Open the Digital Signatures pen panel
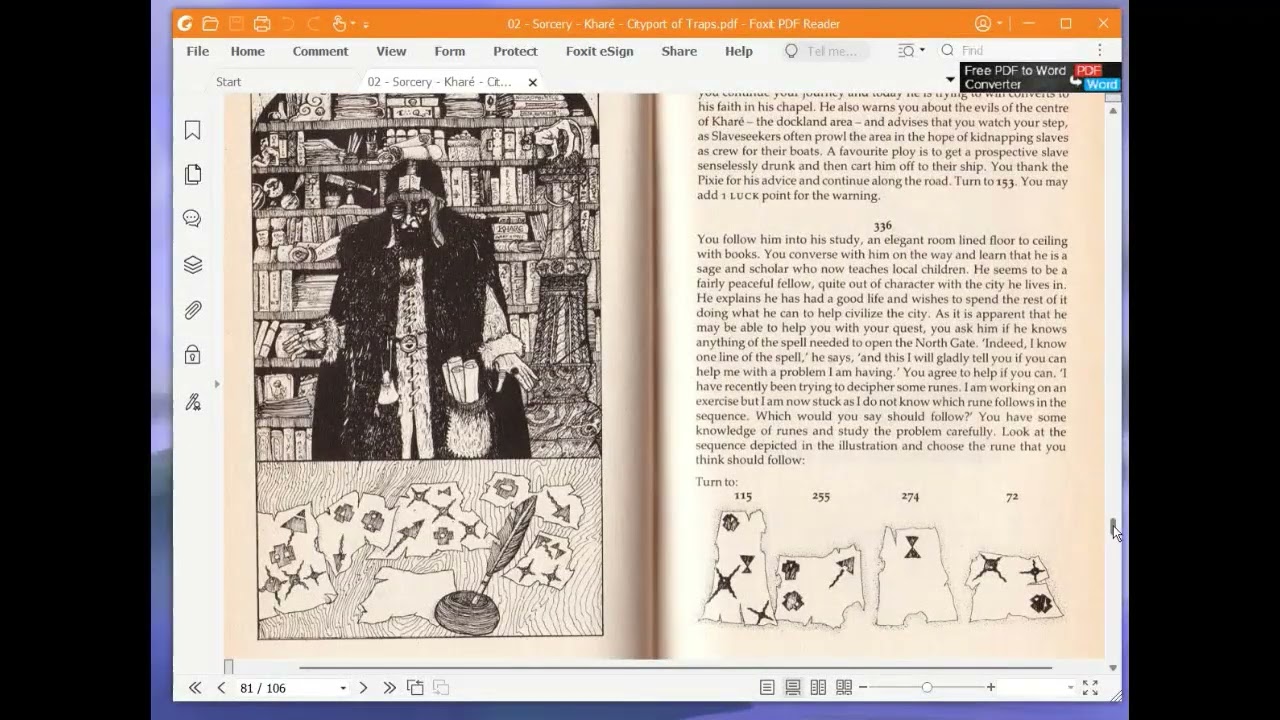Screen dimensions: 1280x720 (x=192, y=402)
